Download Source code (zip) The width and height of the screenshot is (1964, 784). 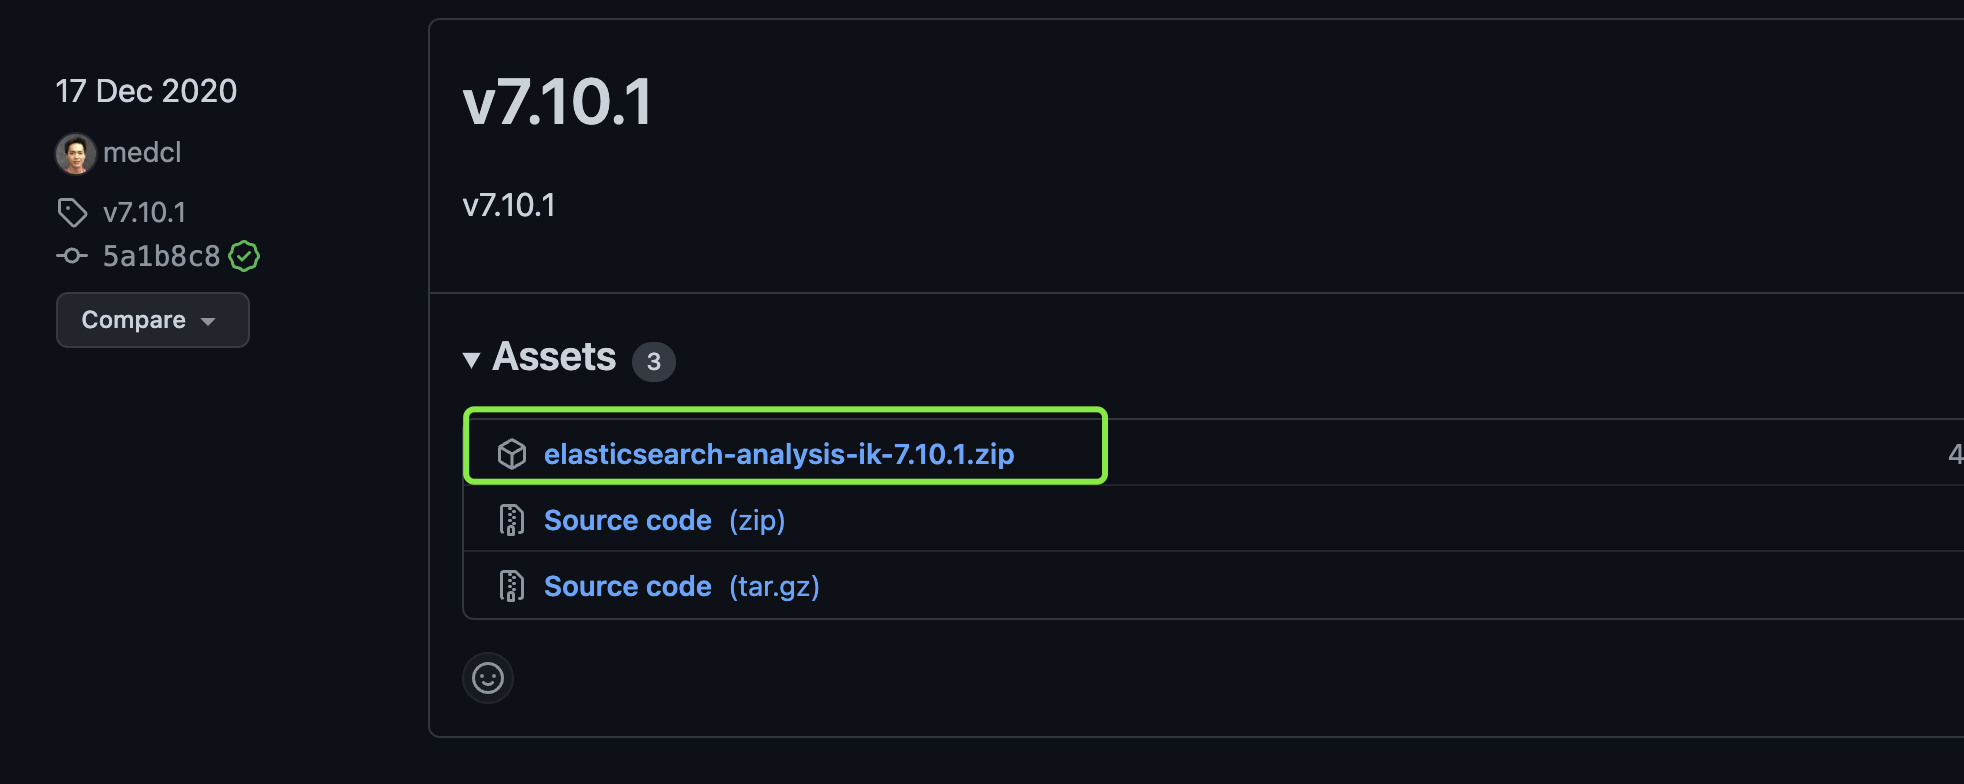coord(665,520)
